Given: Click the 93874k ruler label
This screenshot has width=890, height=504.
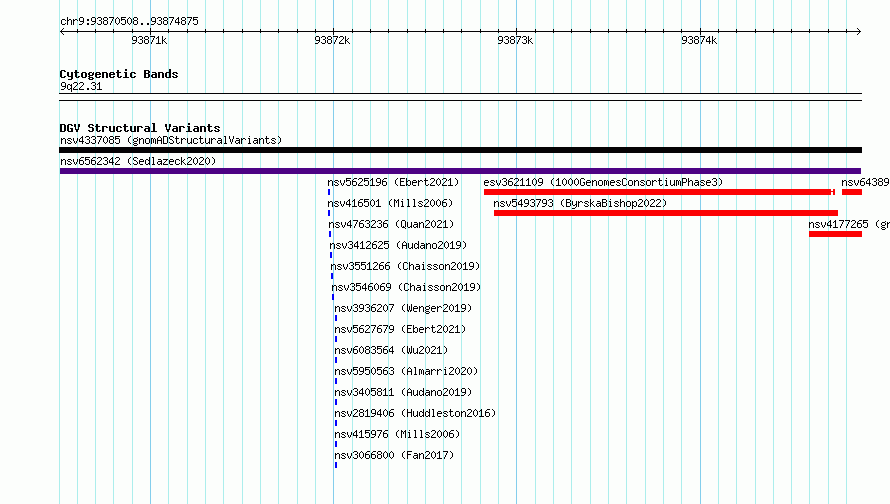Looking at the screenshot, I should pyautogui.click(x=699, y=40).
